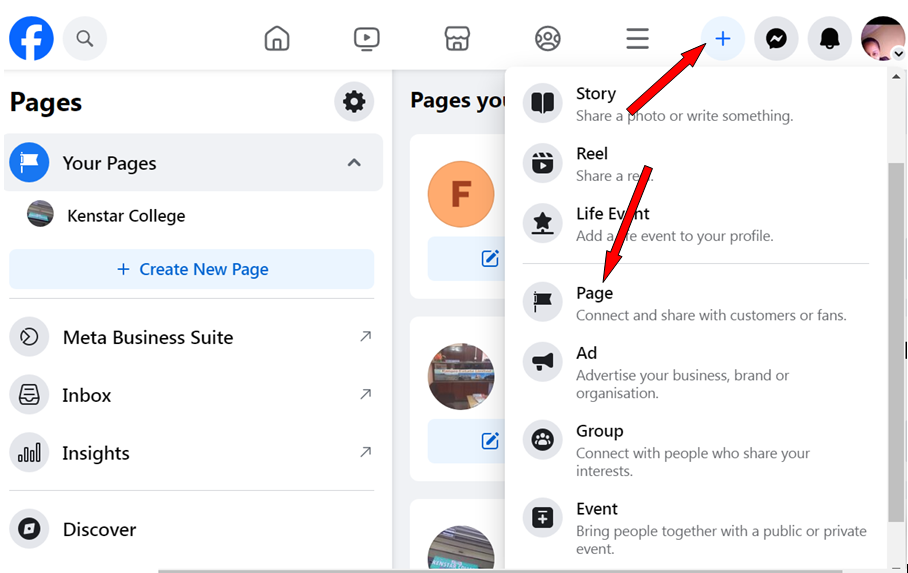The image size is (908, 573).
Task: Click the Insights bar chart icon
Action: point(29,452)
